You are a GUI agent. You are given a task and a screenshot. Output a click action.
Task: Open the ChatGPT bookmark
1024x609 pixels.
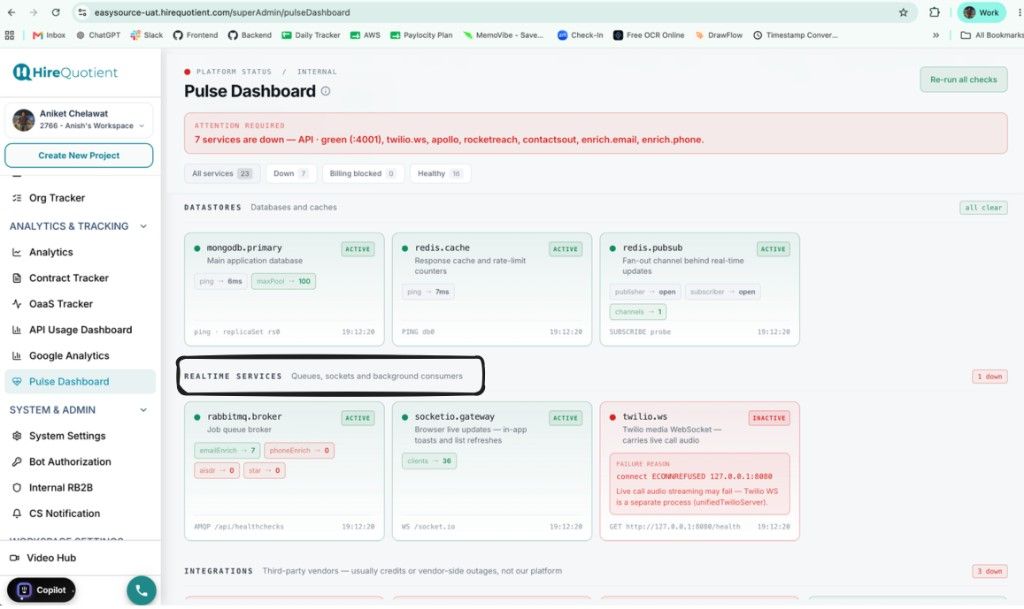[98, 35]
